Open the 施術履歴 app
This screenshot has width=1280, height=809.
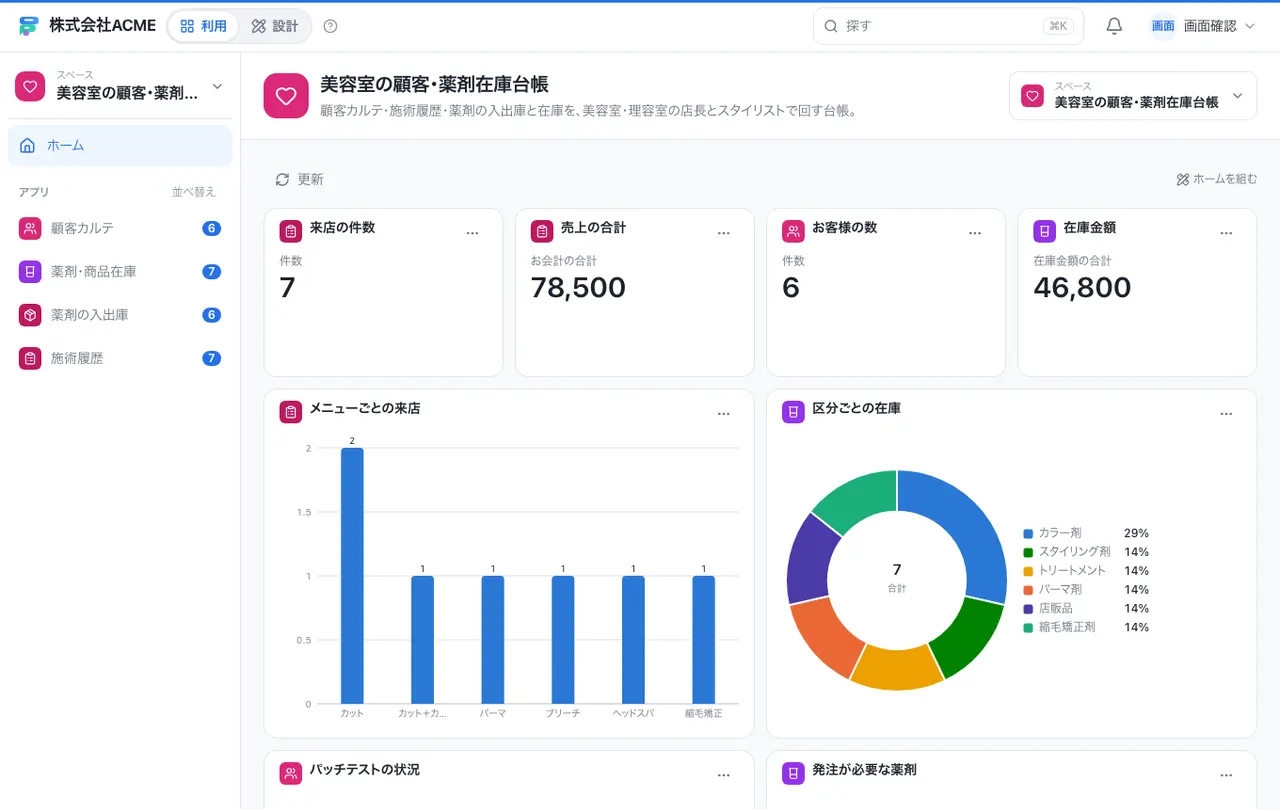(x=120, y=358)
